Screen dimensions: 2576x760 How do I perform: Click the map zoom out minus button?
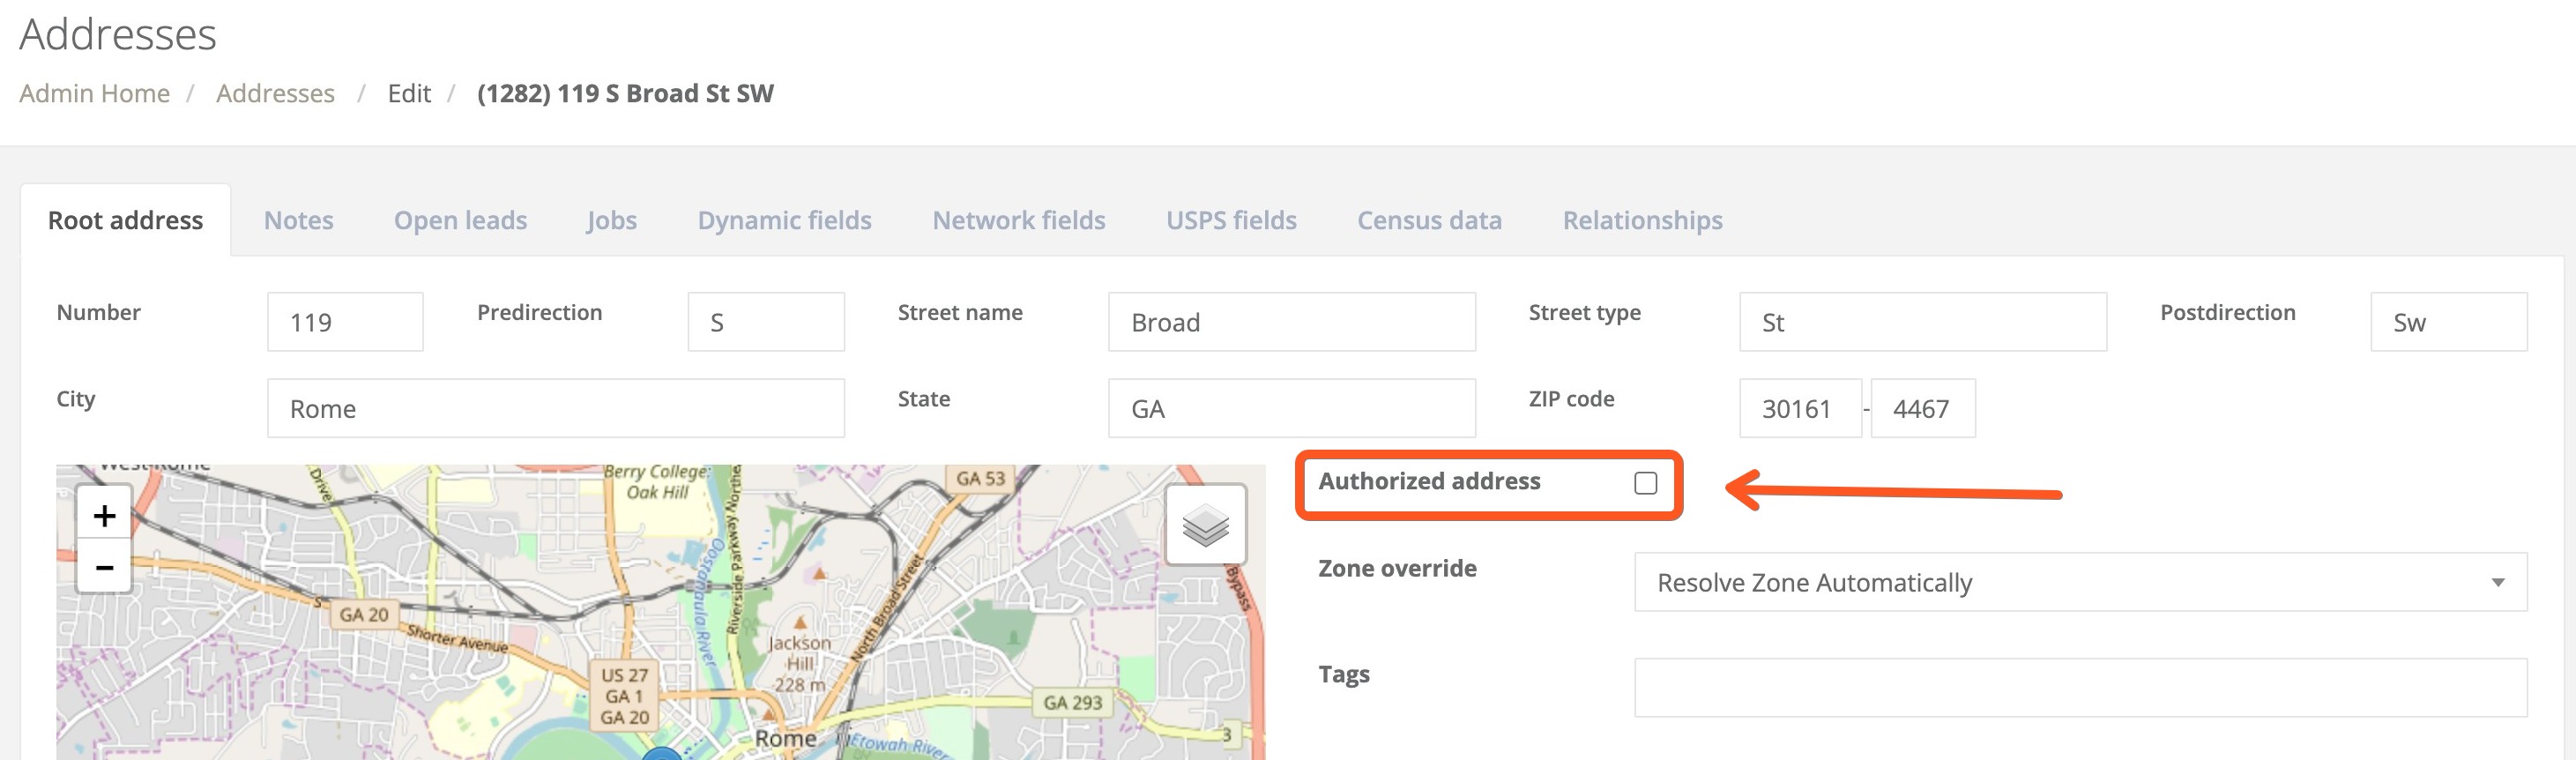104,567
